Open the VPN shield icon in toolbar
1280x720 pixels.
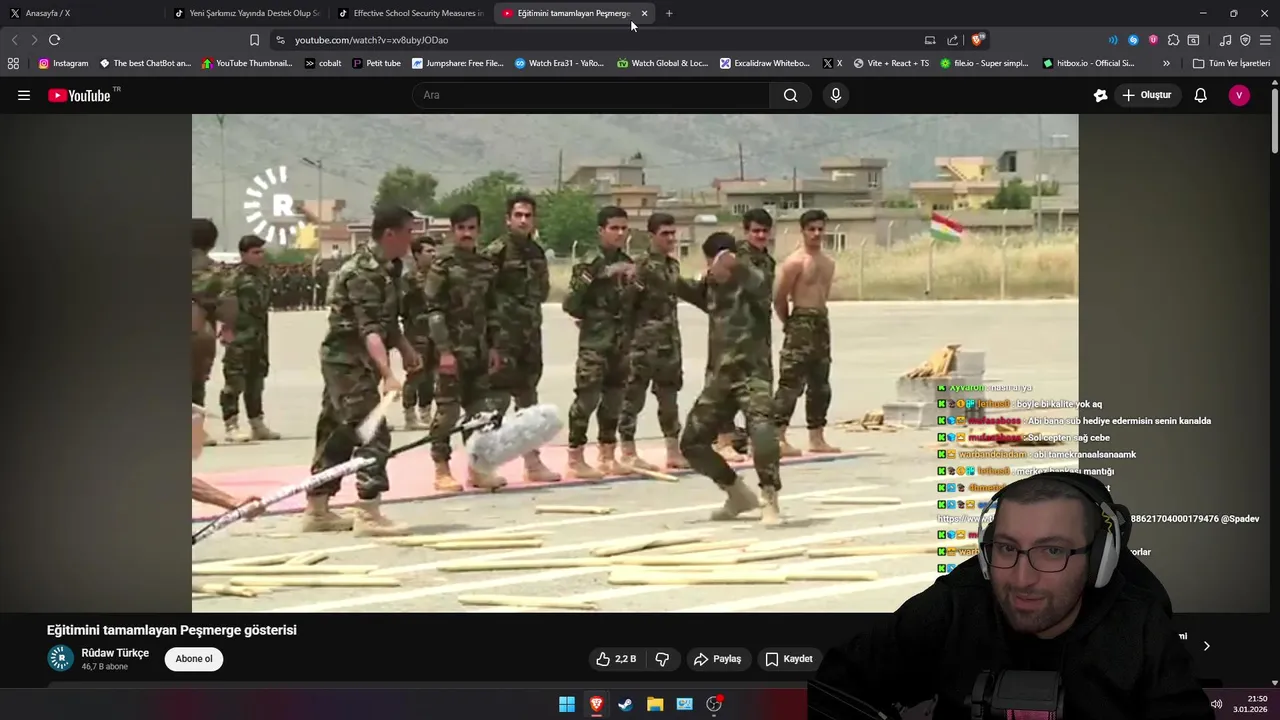click(1245, 40)
